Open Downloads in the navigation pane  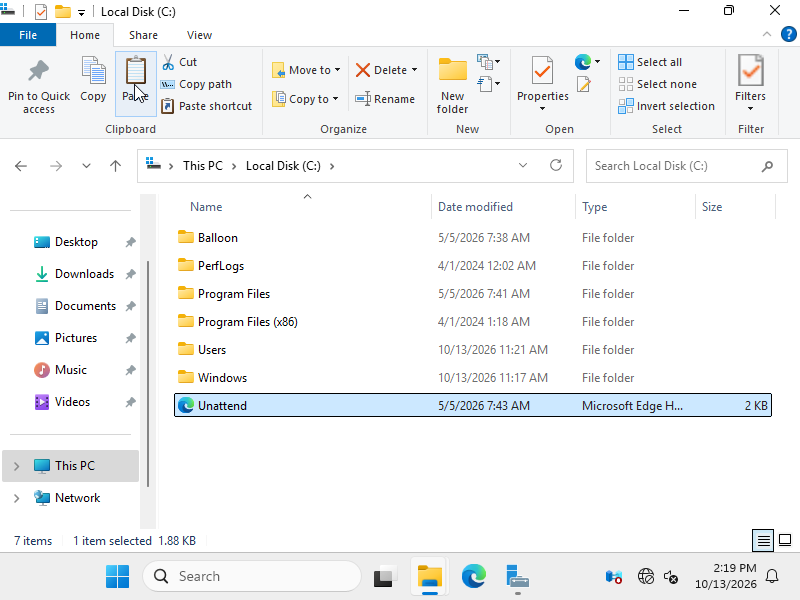[84, 274]
